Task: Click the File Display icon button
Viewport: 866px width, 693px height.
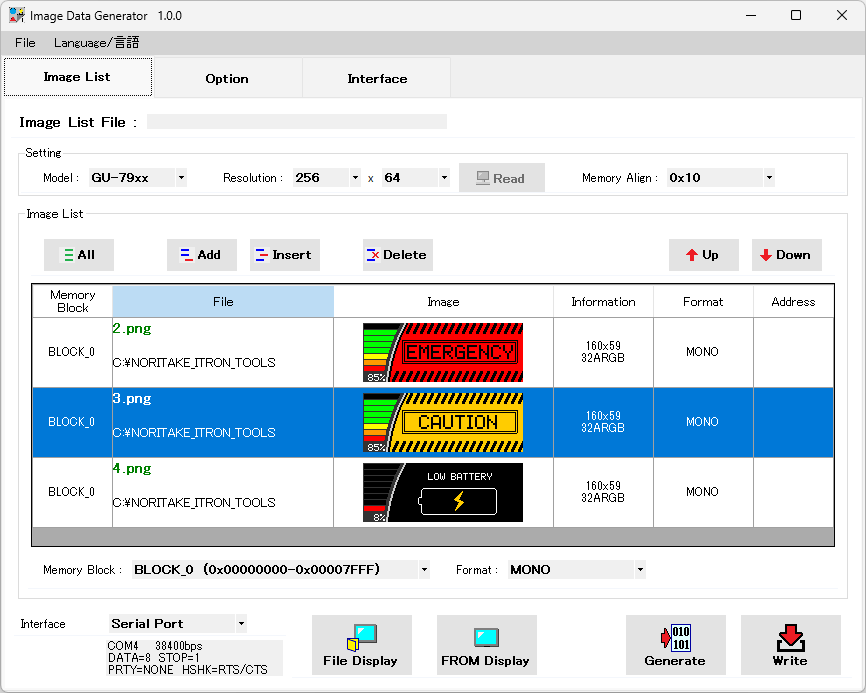Action: 361,645
